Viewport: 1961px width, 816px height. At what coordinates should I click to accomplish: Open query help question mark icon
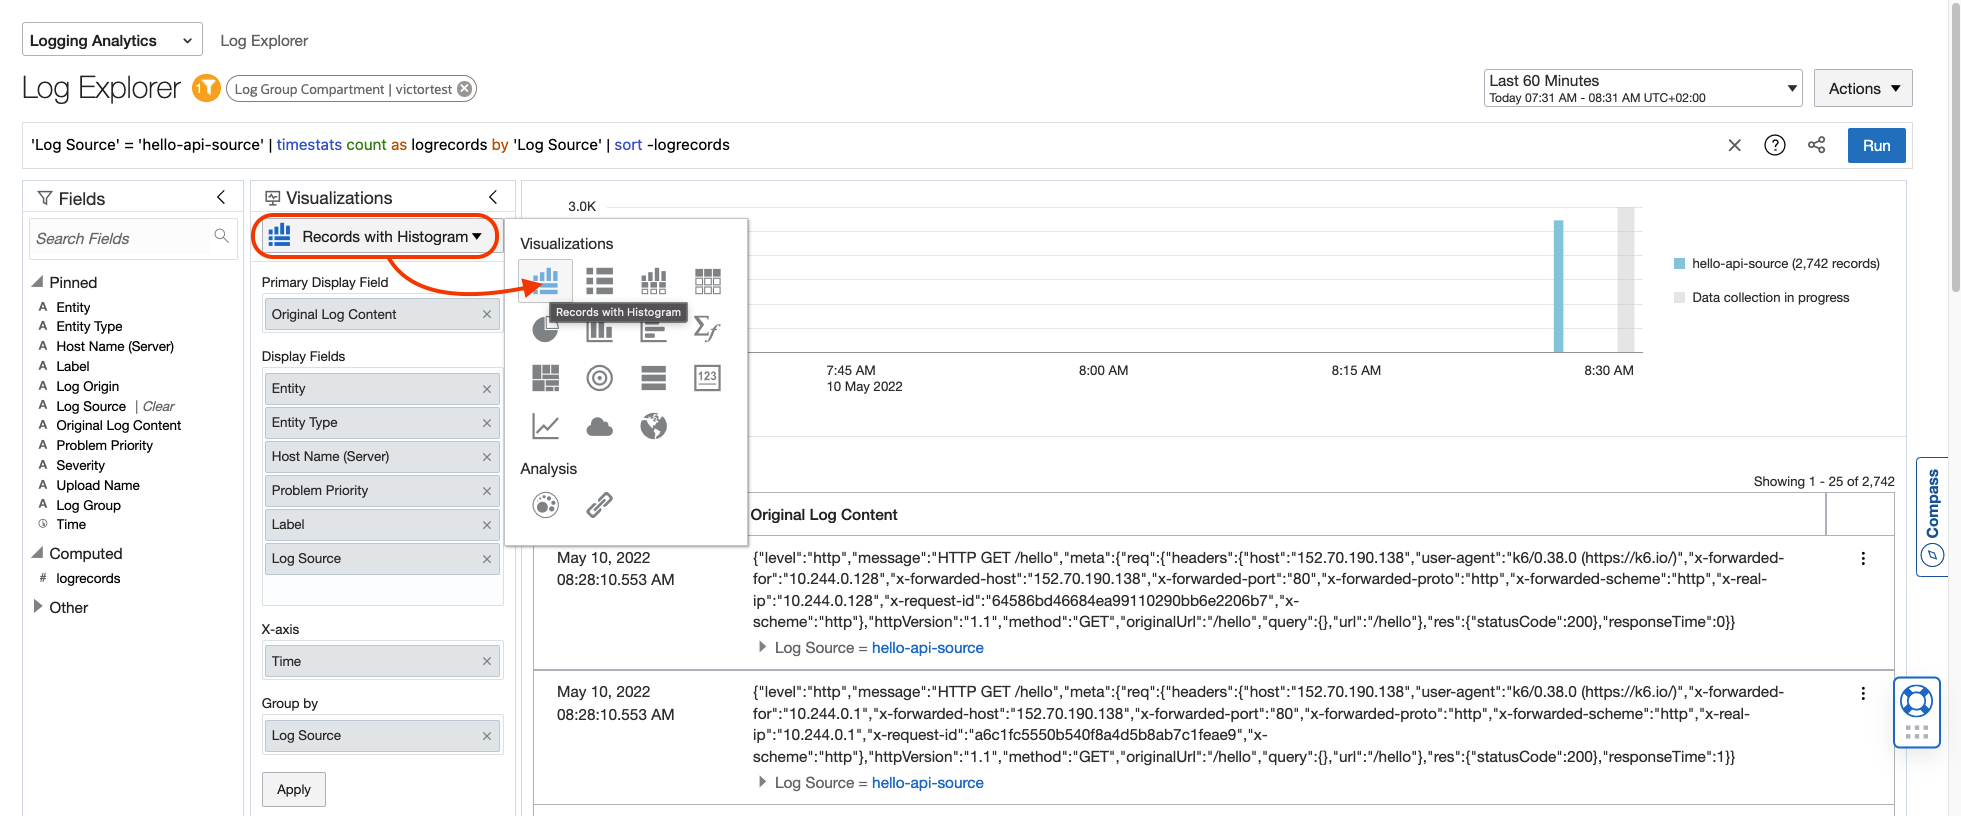[1774, 145]
